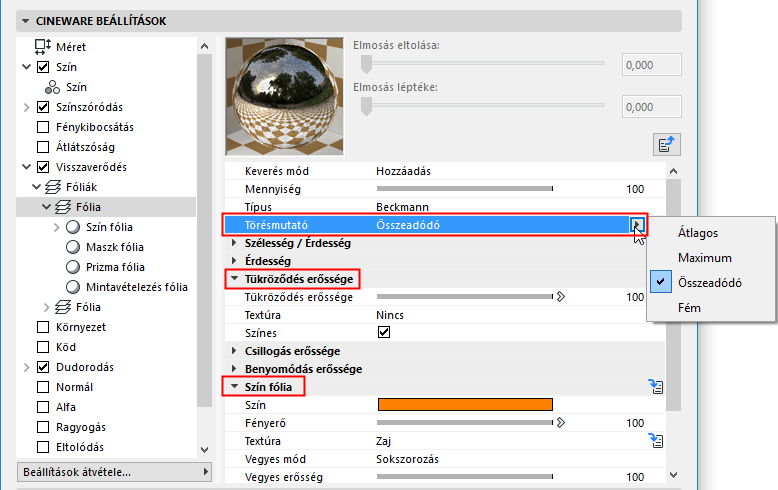The height and width of the screenshot is (490, 778).
Task: Toggle the Színszóródás checkbox
Action: pyautogui.click(x=43, y=107)
